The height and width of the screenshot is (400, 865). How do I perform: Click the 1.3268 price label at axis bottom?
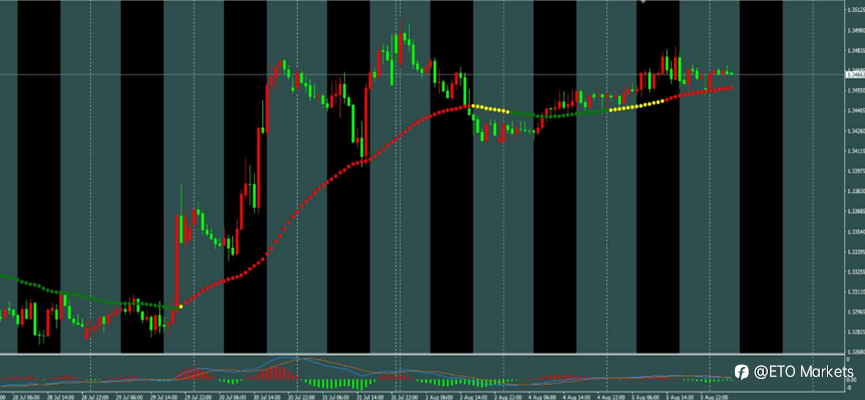tap(857, 351)
